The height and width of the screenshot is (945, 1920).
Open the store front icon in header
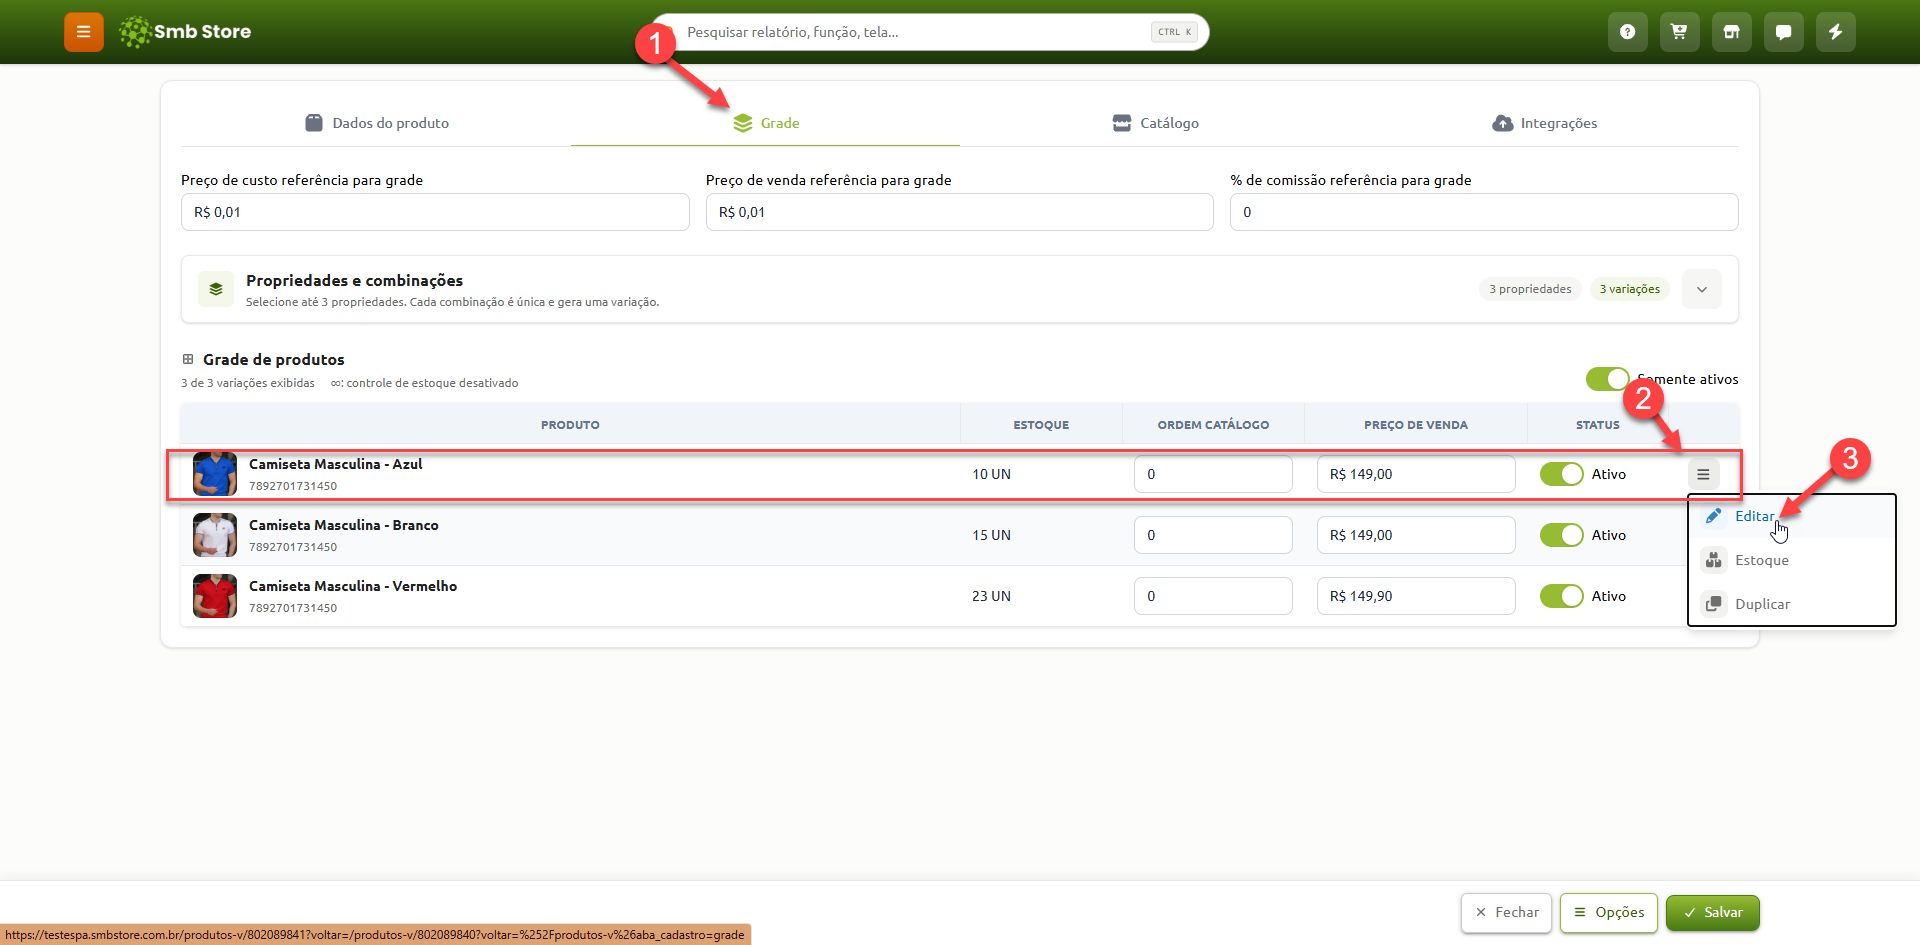1732,32
